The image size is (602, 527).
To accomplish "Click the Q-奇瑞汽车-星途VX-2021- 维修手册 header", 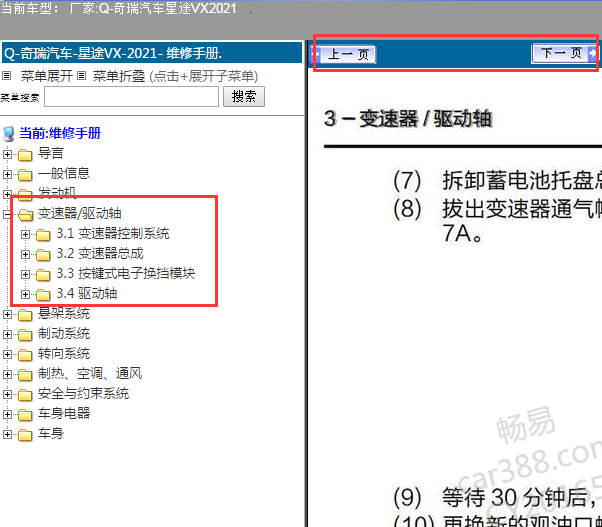I will click(x=152, y=53).
